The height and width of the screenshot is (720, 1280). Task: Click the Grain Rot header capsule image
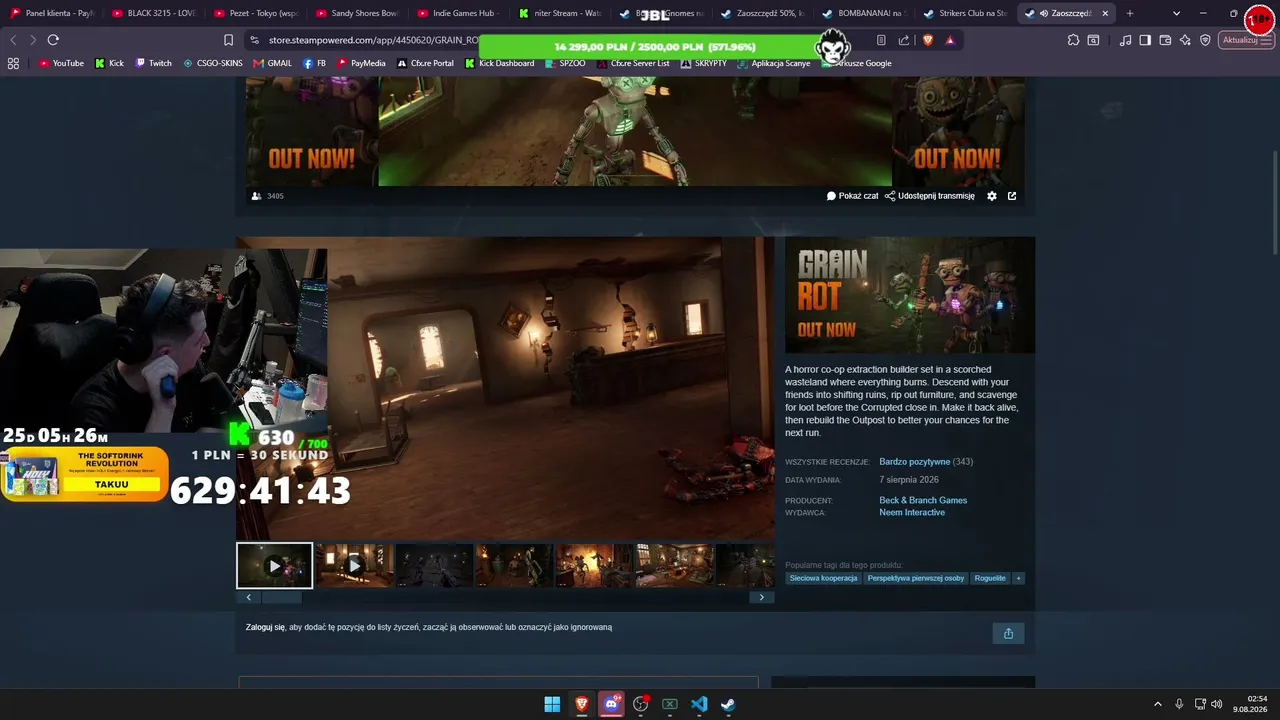[x=910, y=295]
